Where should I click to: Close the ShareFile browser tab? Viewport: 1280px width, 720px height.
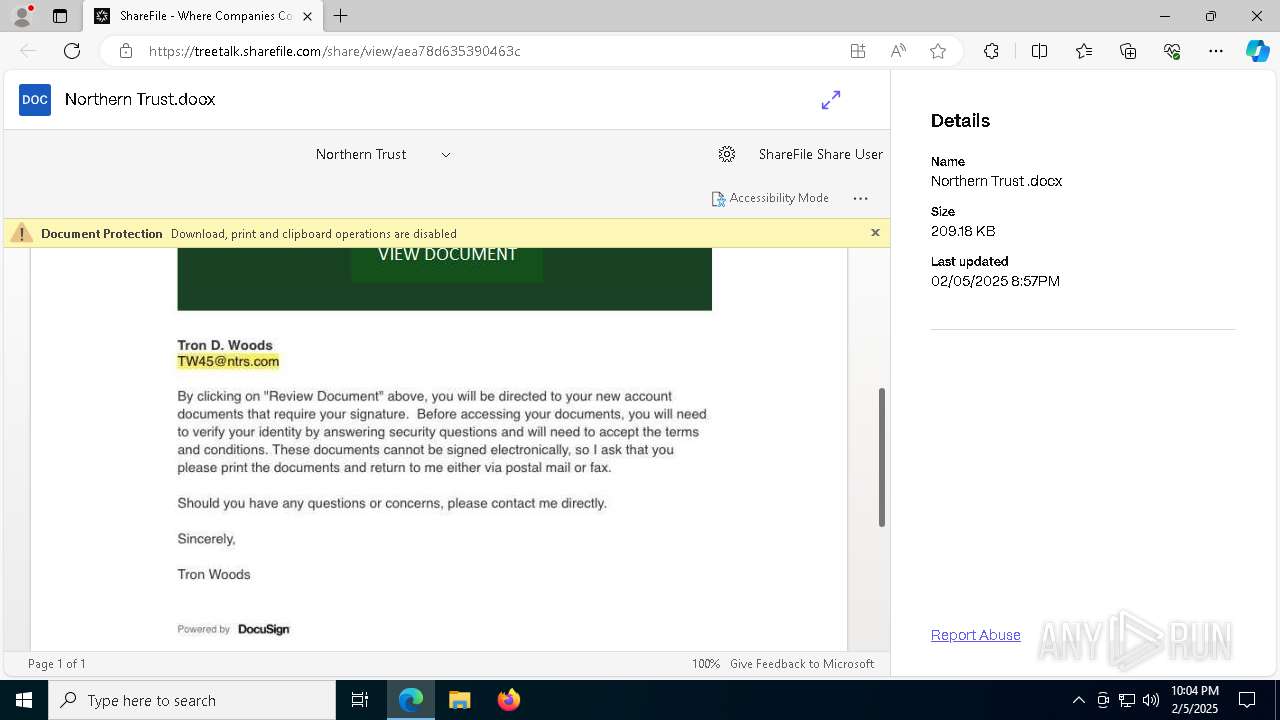pos(307,16)
